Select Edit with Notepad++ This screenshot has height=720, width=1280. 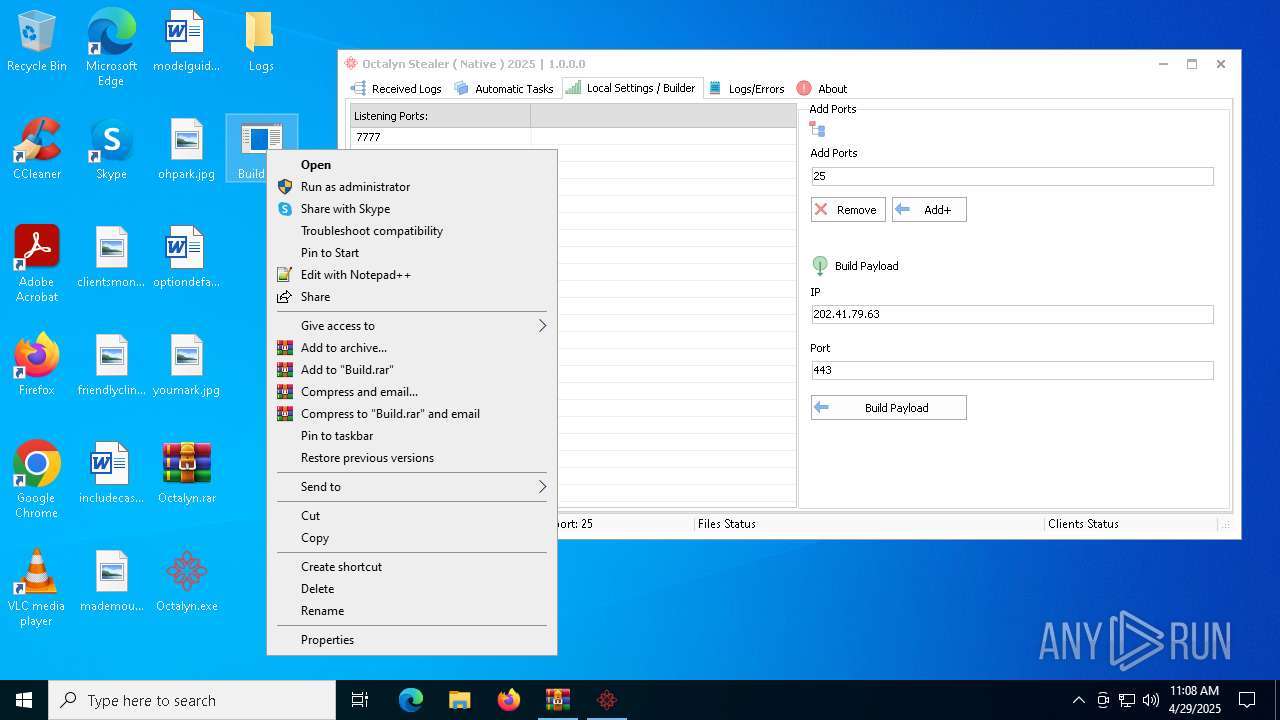click(411, 275)
